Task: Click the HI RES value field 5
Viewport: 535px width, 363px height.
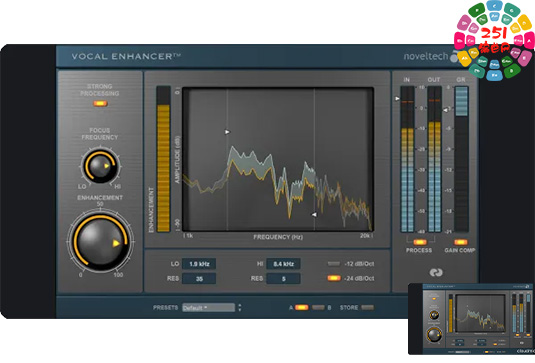Action: pyautogui.click(x=283, y=278)
